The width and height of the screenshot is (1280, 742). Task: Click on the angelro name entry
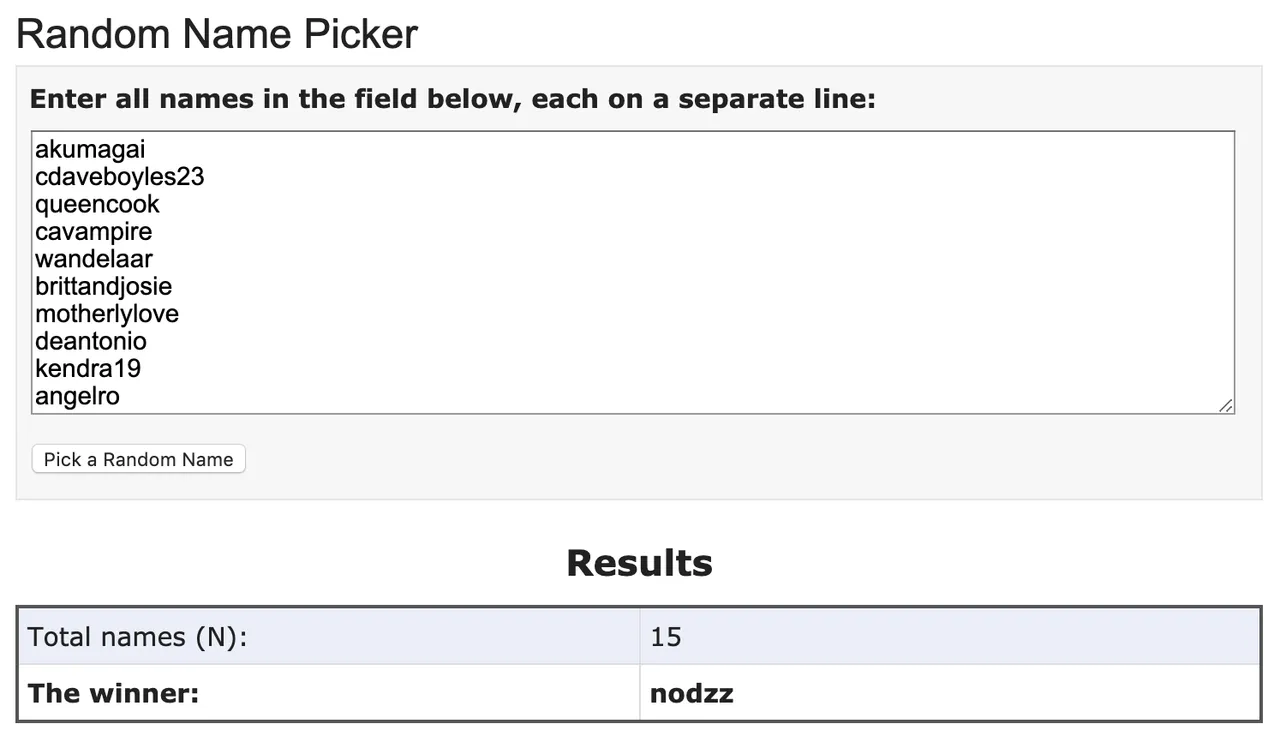[77, 397]
